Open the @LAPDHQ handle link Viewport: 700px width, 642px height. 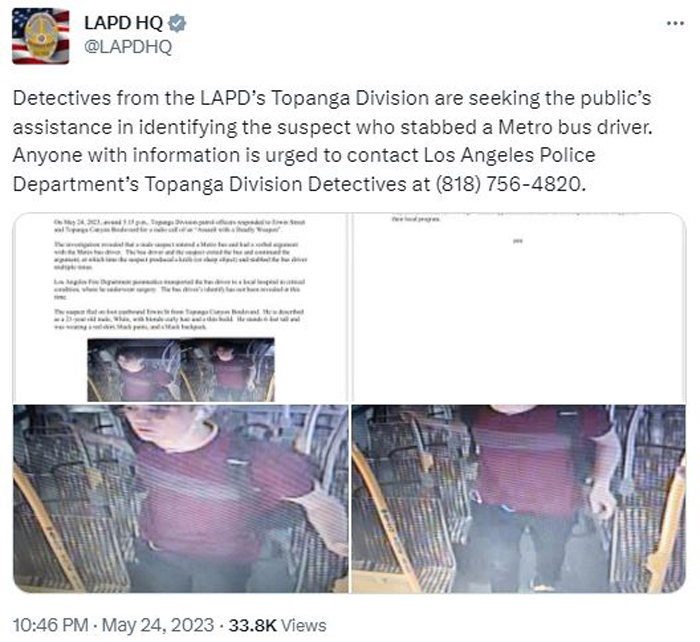pos(128,46)
